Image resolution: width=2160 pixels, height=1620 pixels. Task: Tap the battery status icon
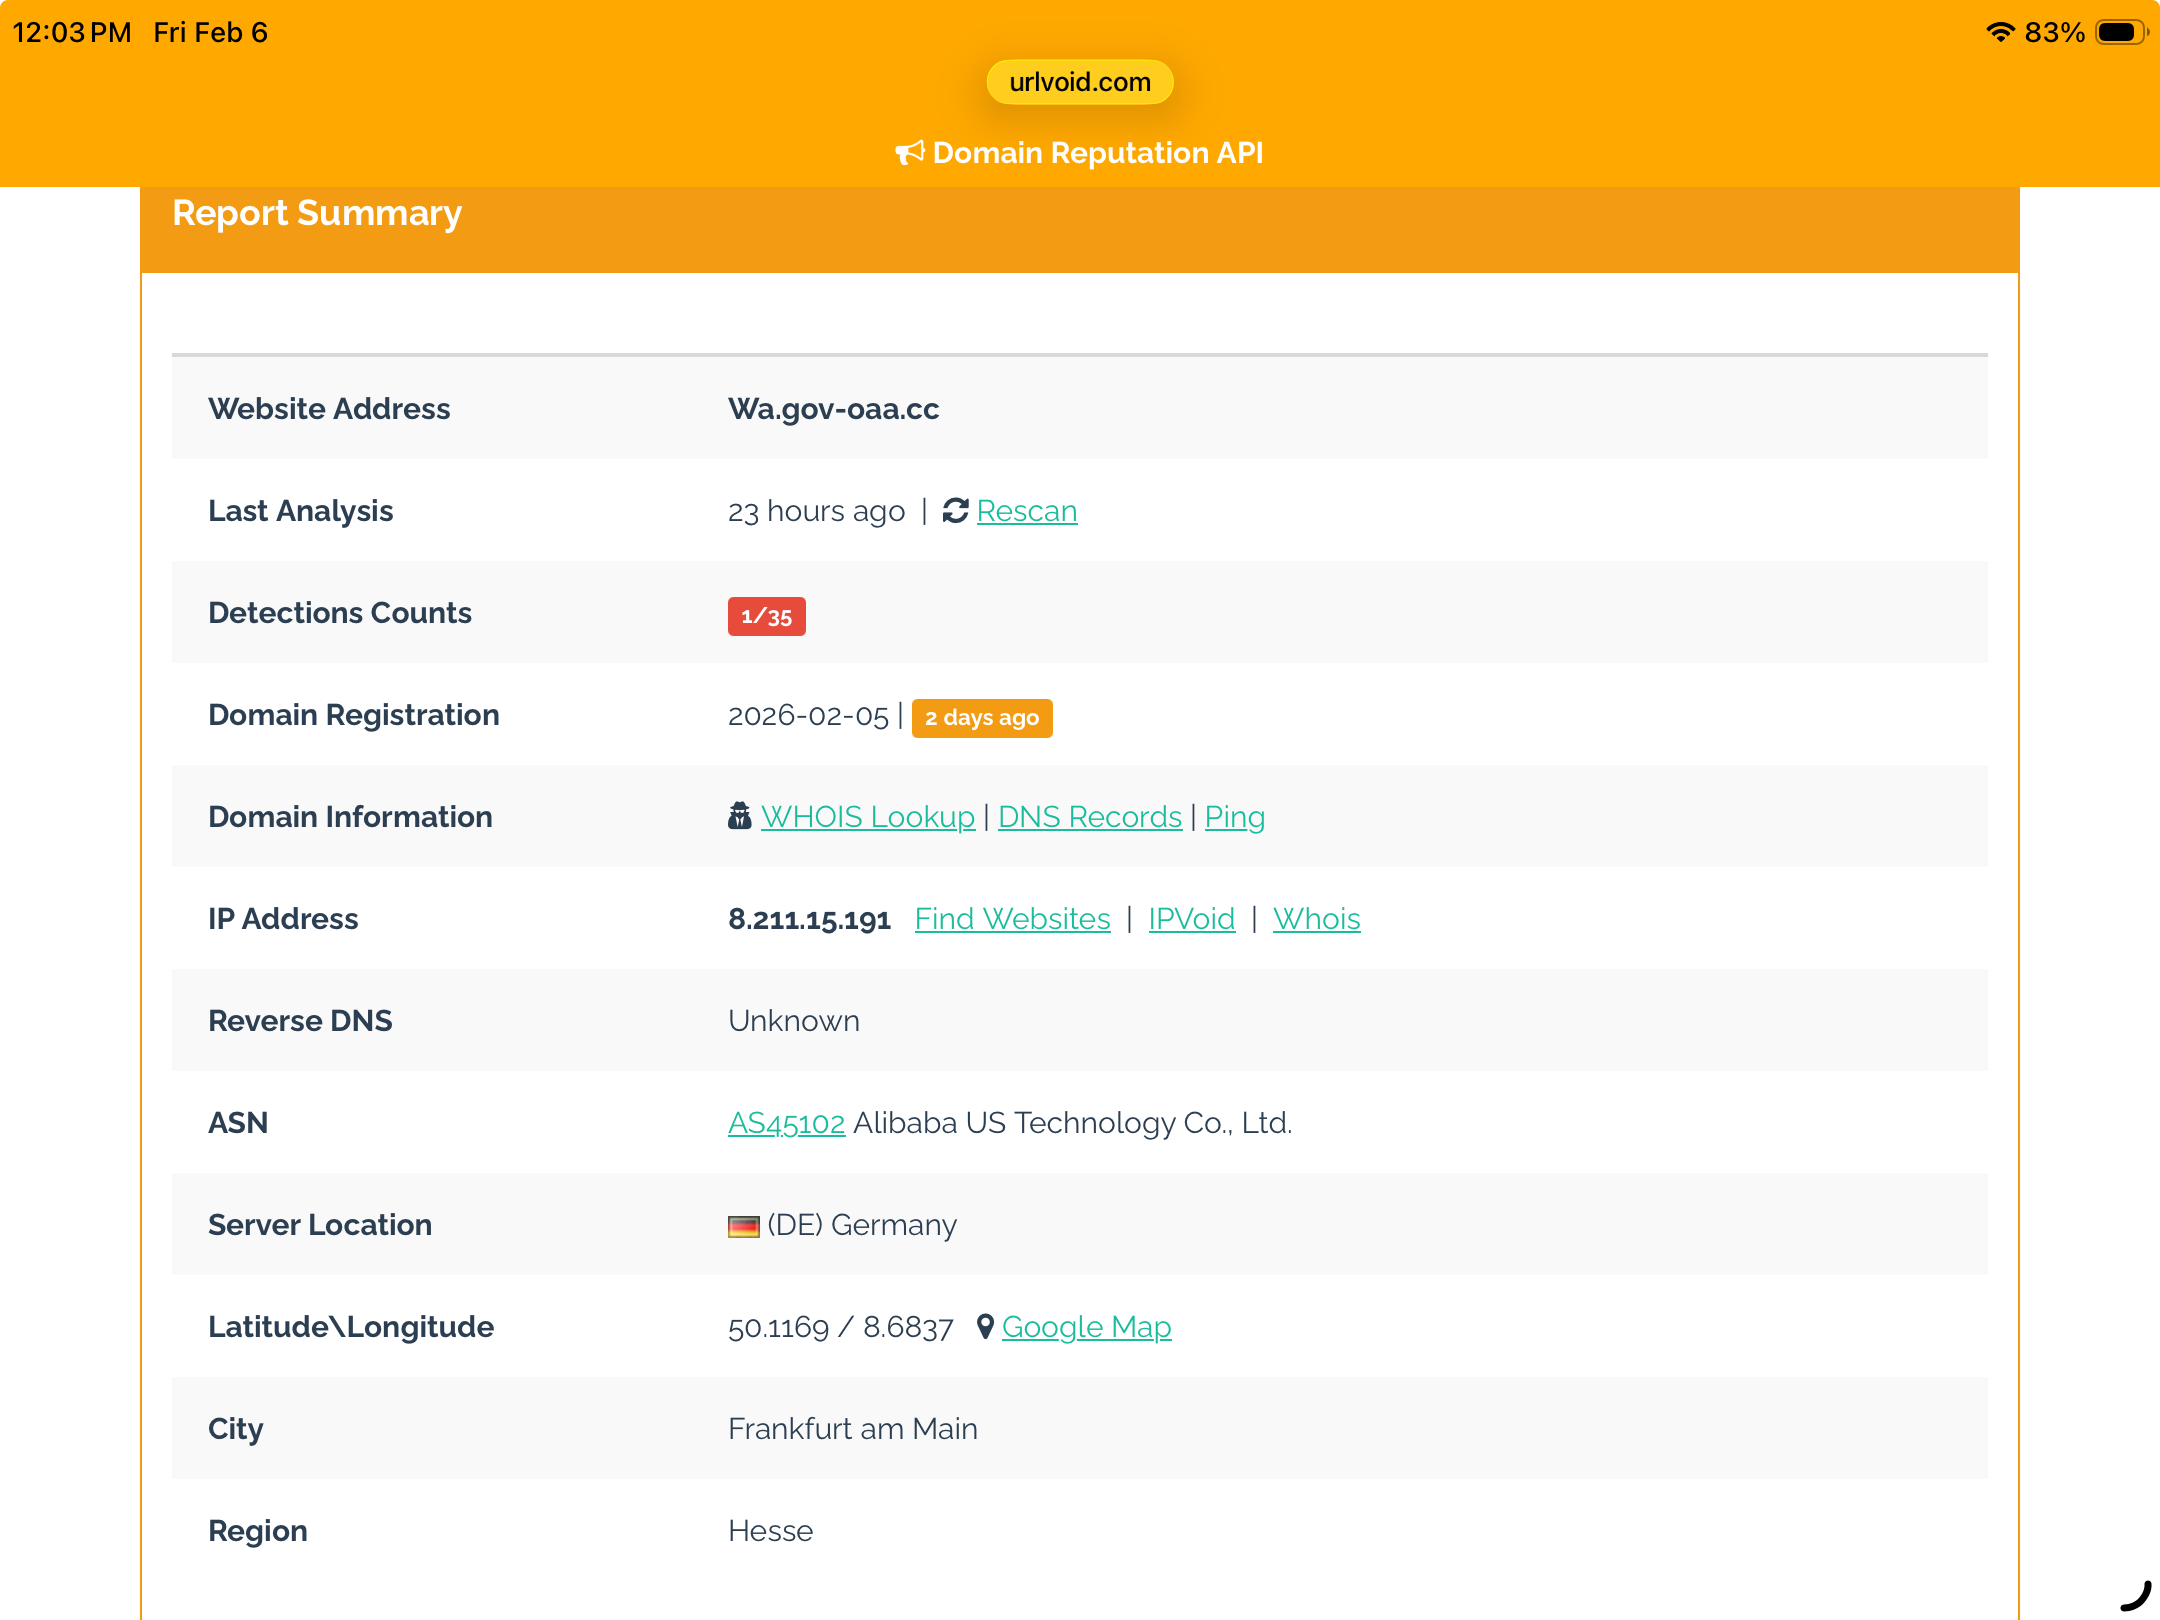coord(2120,32)
